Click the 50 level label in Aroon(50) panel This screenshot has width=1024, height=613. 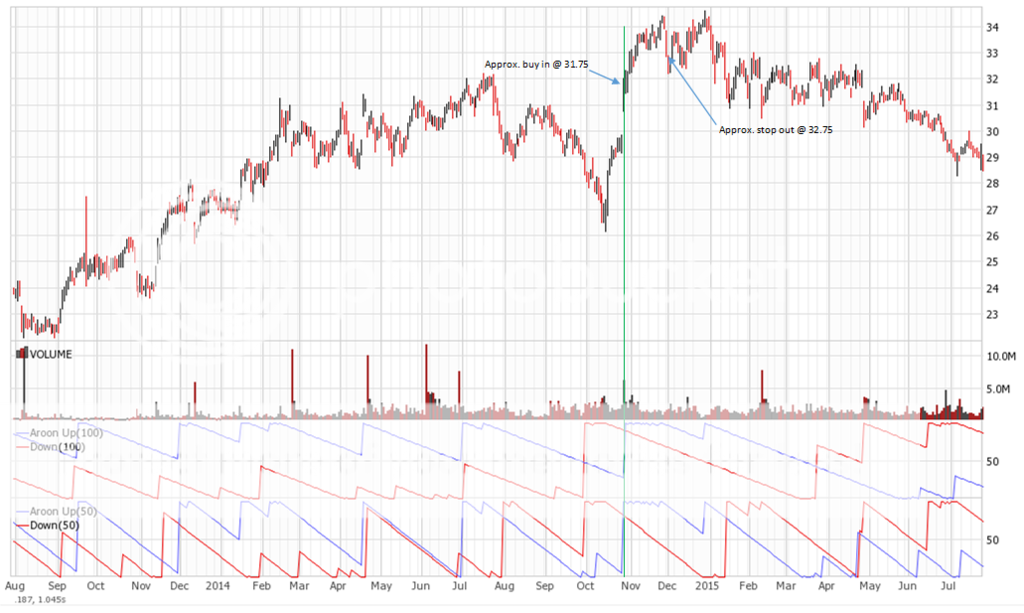(993, 540)
